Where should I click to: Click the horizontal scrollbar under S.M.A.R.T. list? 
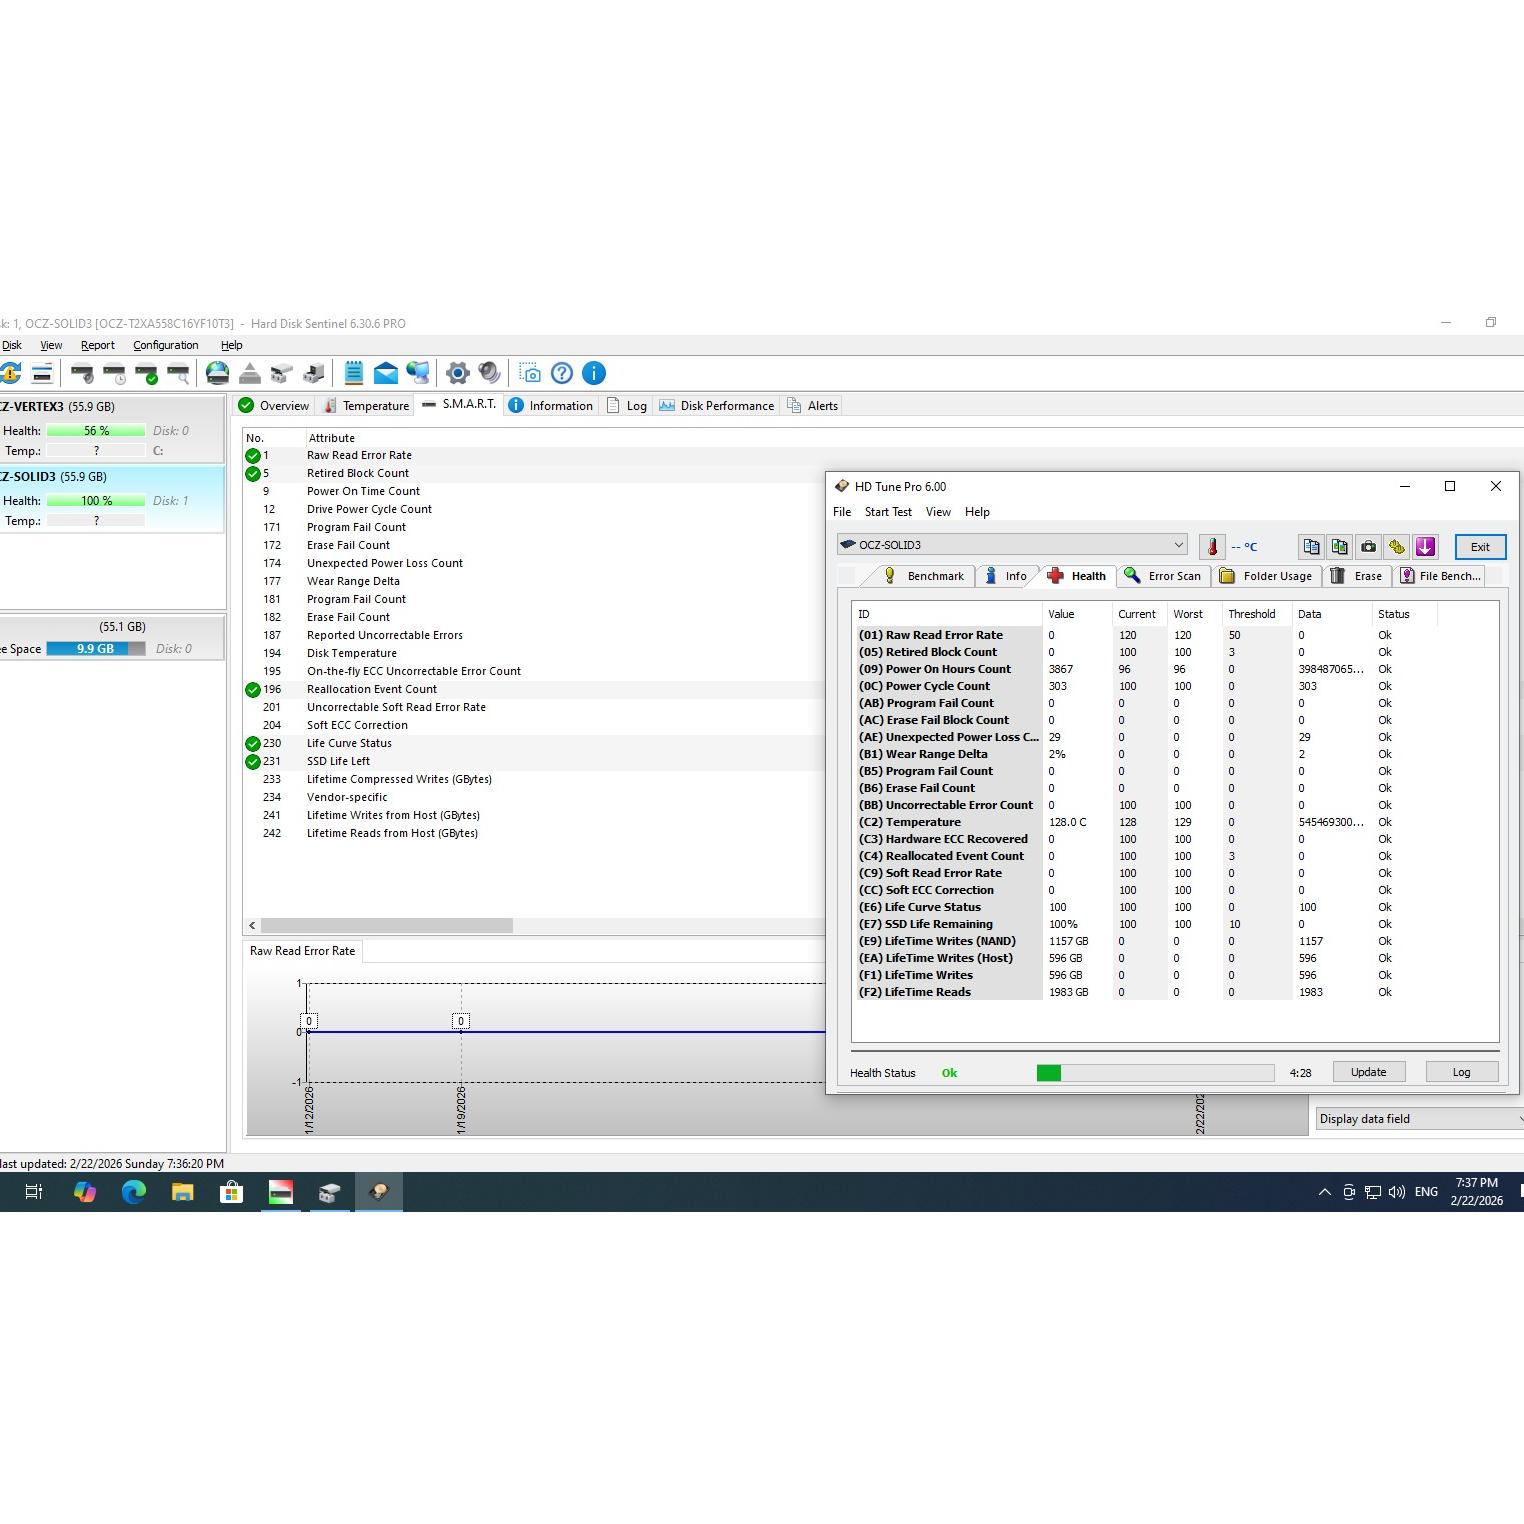coord(387,926)
